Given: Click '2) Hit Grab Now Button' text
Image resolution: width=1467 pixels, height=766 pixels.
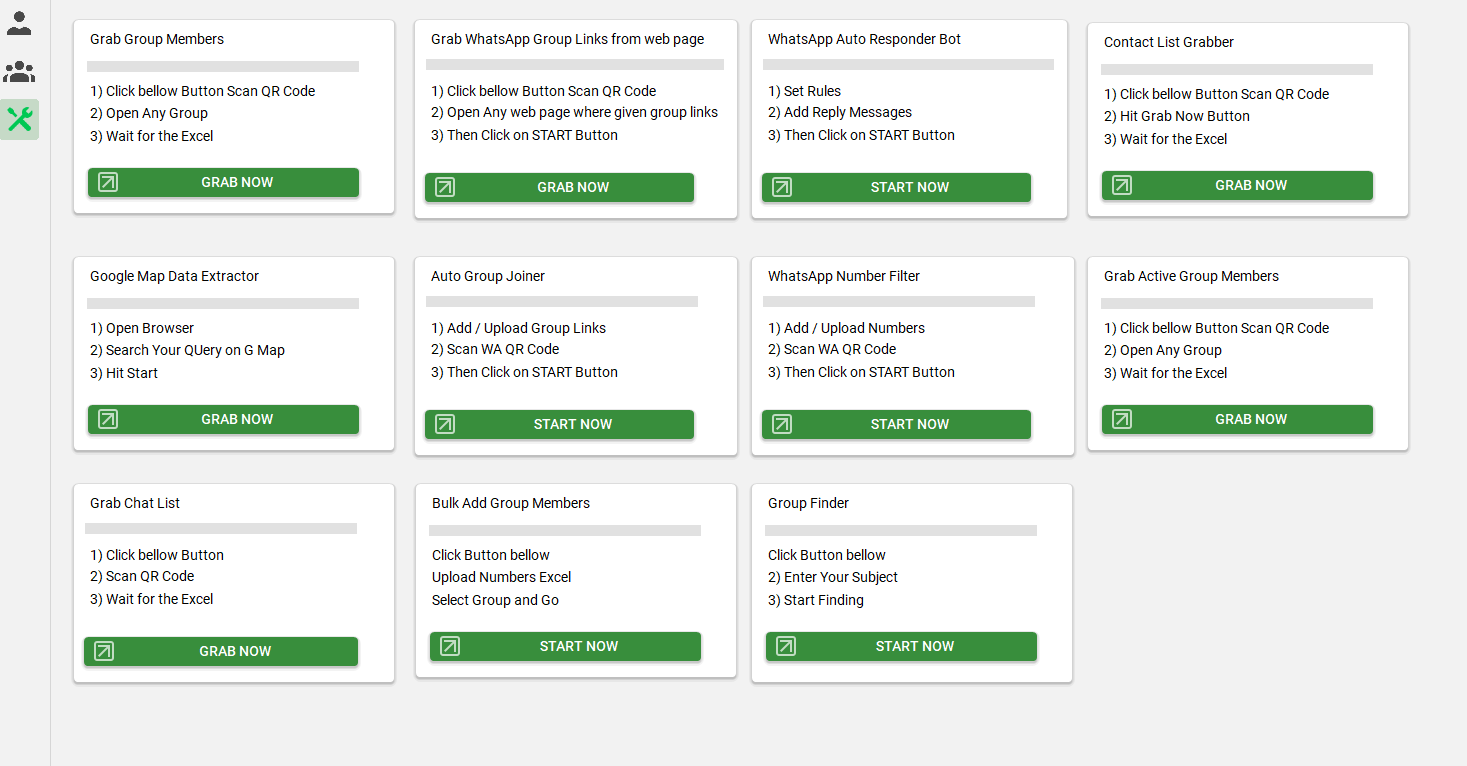Looking at the screenshot, I should tap(1177, 116).
